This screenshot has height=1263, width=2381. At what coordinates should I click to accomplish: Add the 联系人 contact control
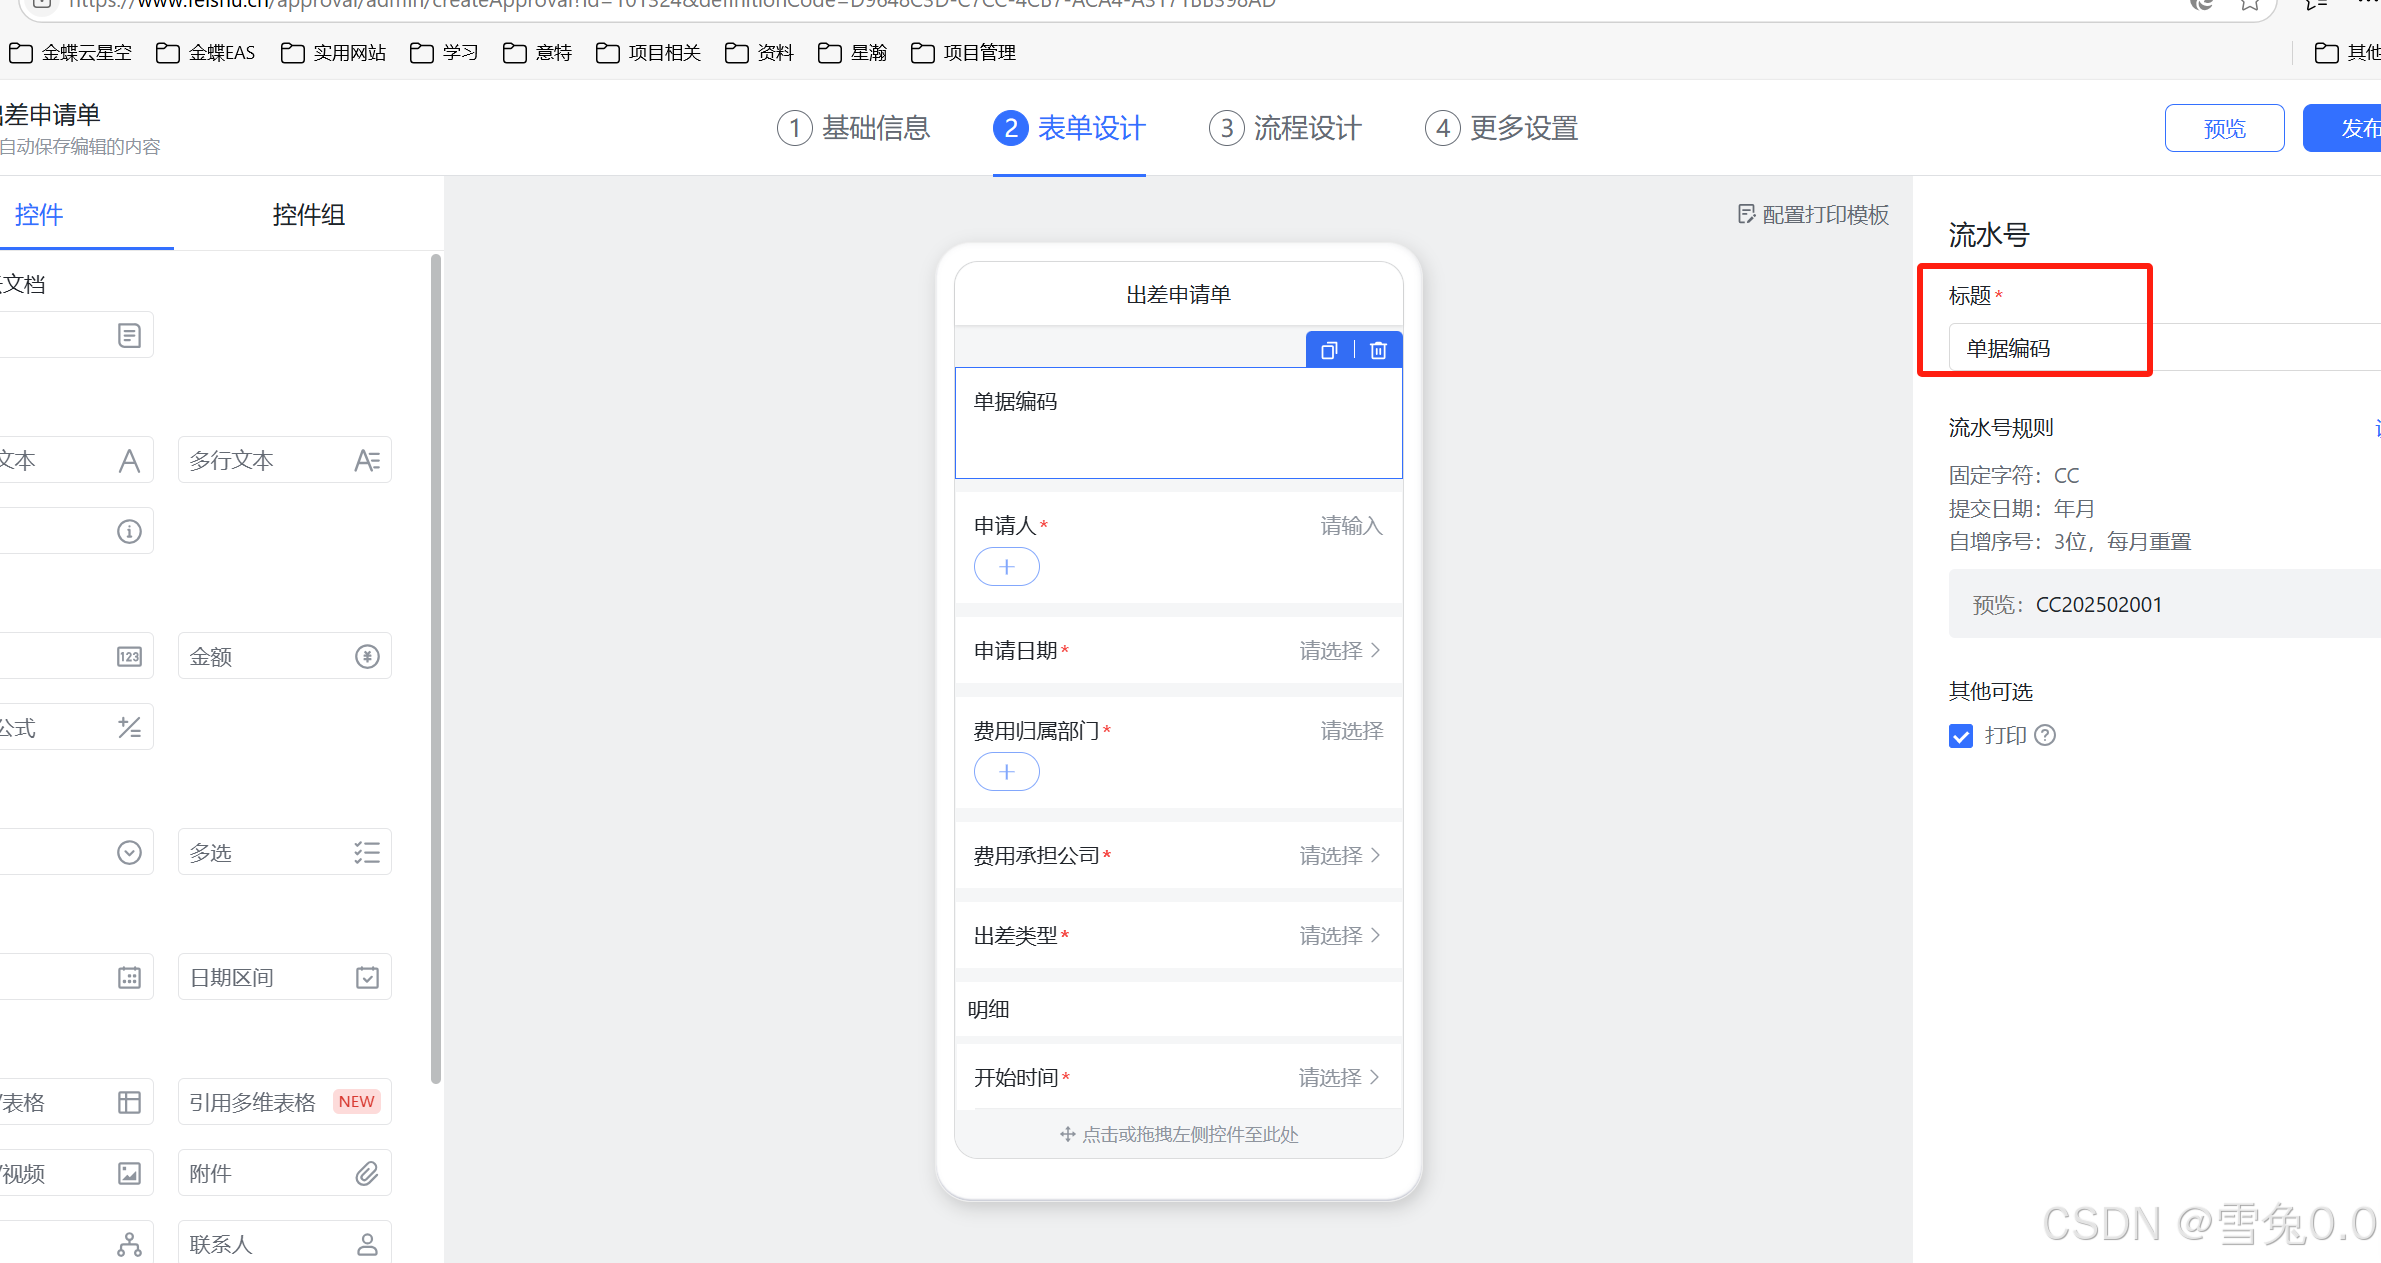coord(284,1243)
